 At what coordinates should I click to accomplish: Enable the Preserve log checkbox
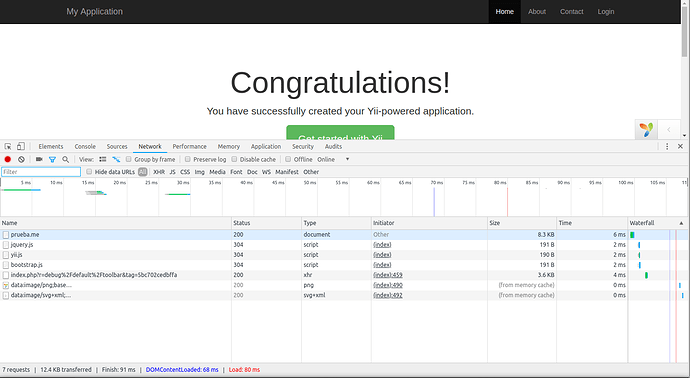(x=187, y=159)
